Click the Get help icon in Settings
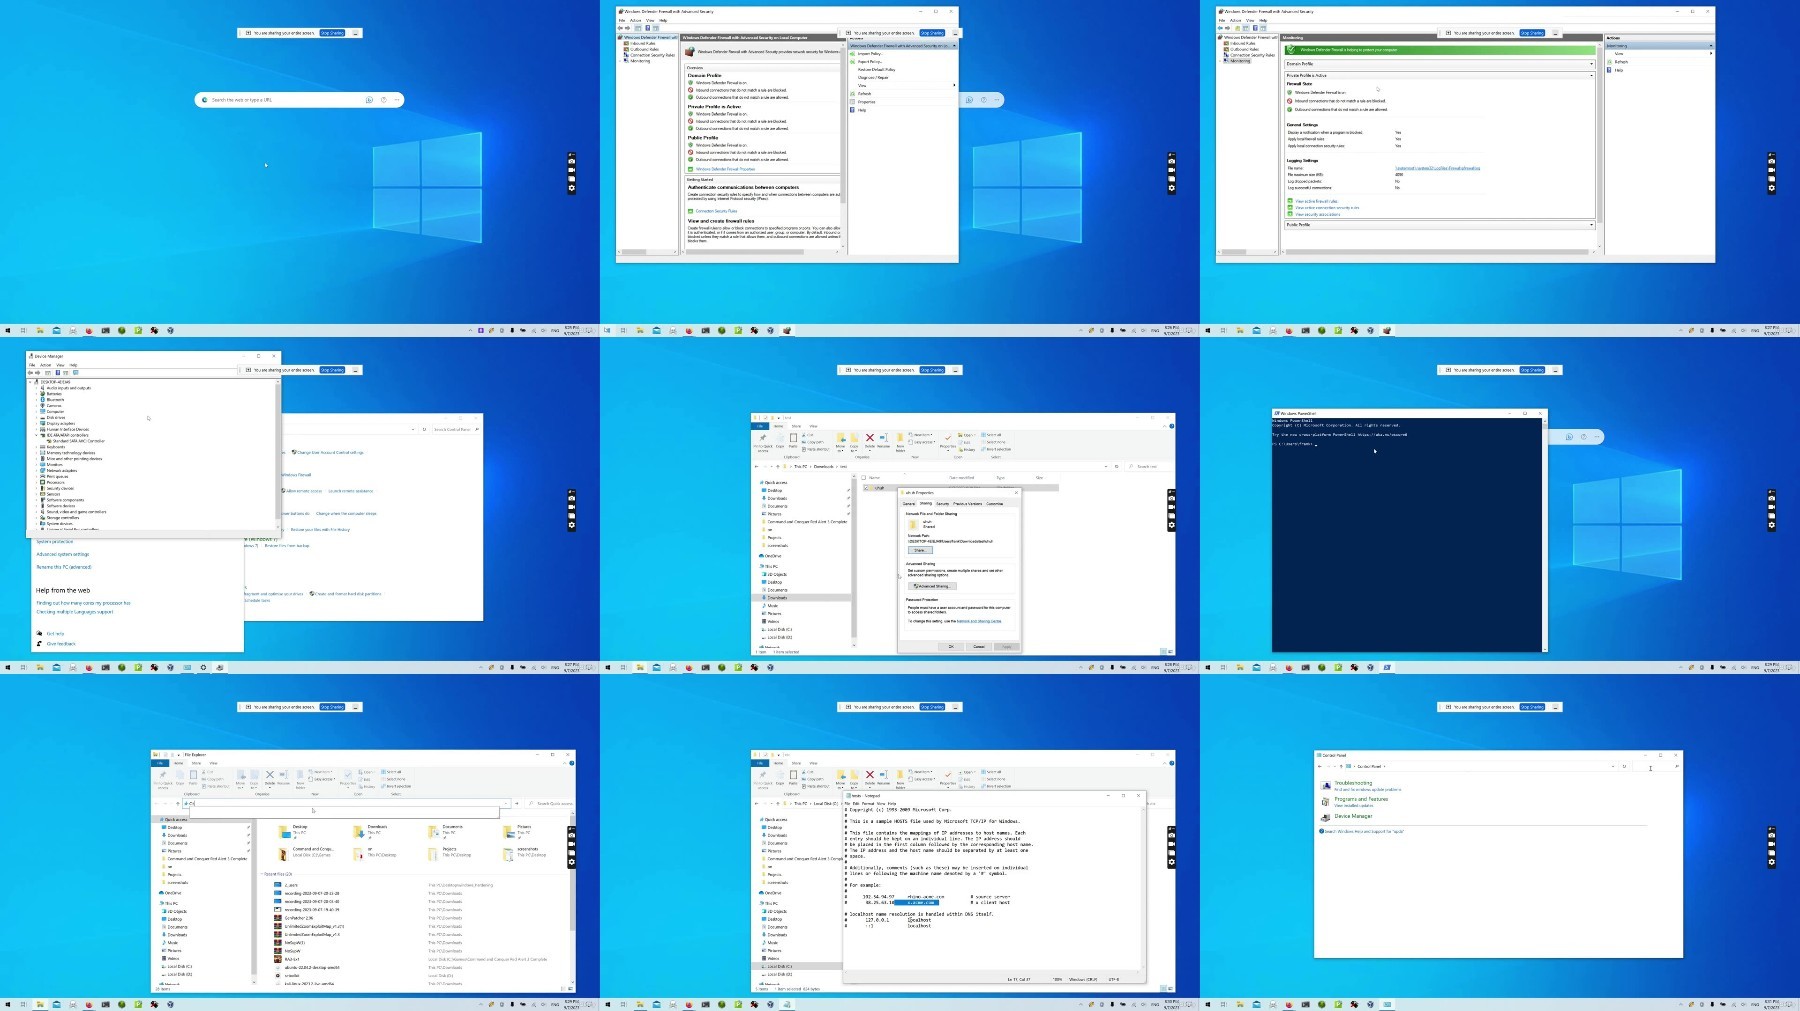 coord(40,633)
